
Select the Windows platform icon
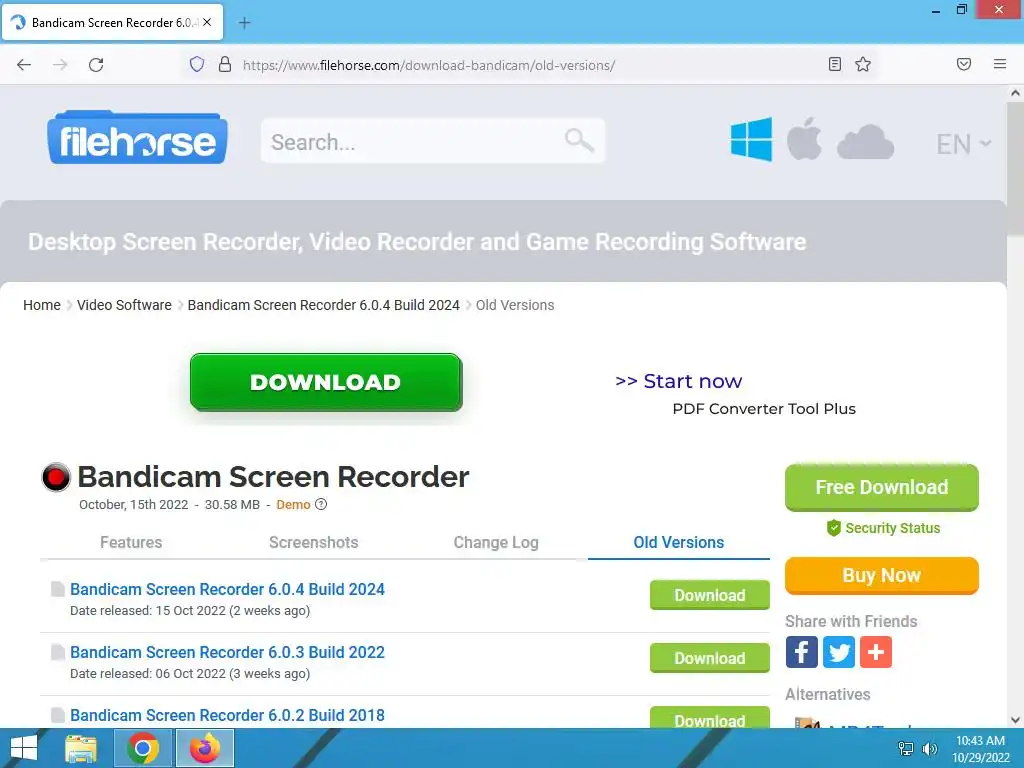pos(751,139)
